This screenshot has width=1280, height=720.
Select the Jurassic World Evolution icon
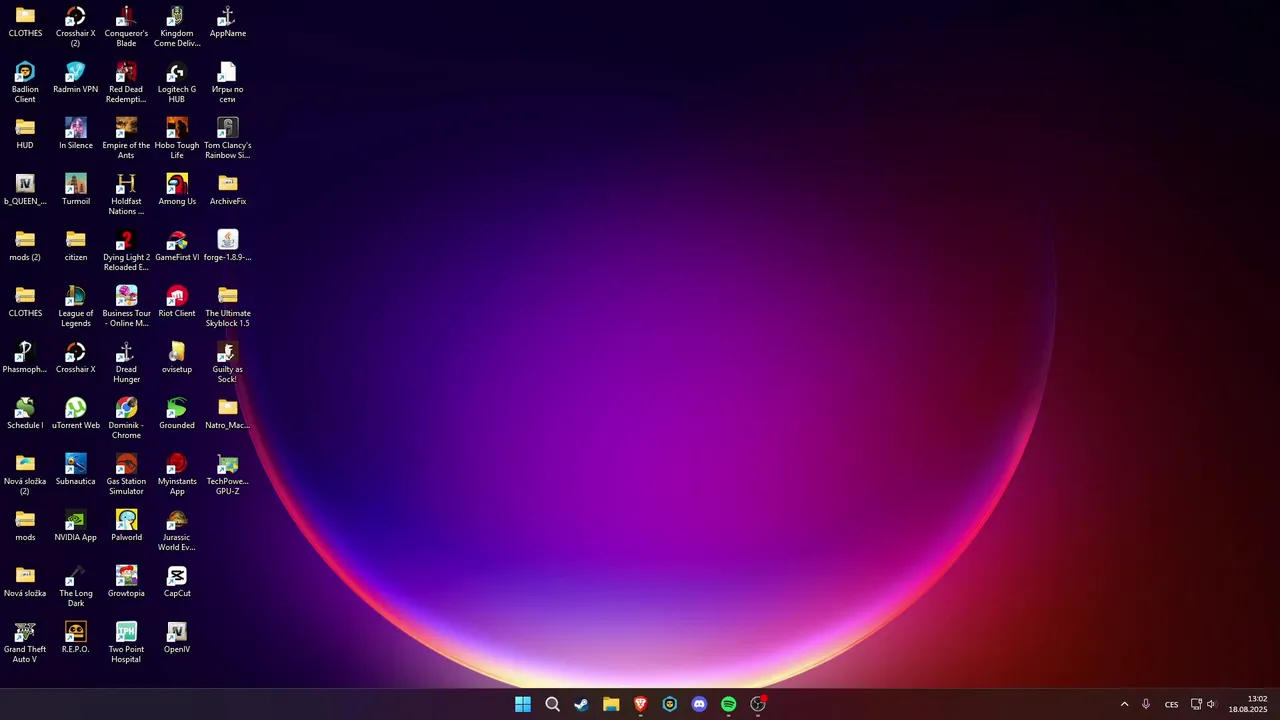pos(177,531)
